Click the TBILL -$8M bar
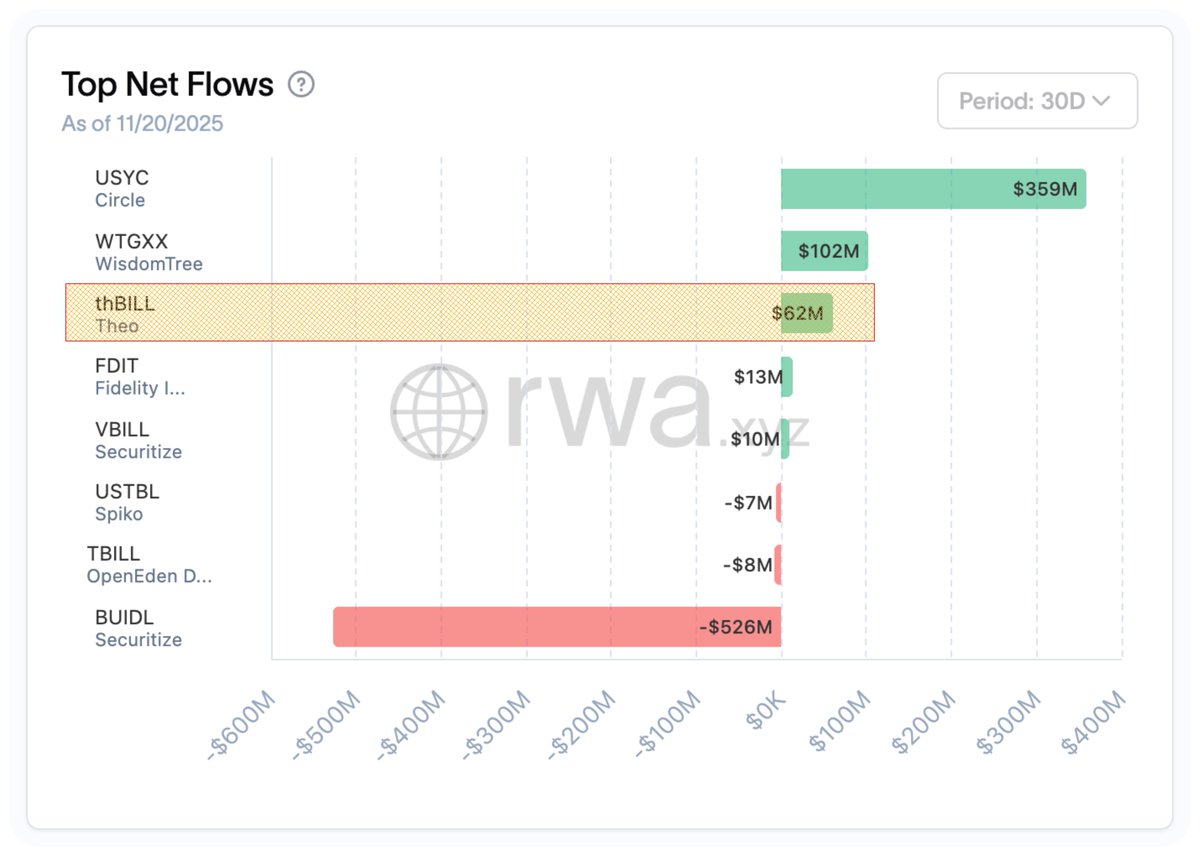 pos(777,565)
